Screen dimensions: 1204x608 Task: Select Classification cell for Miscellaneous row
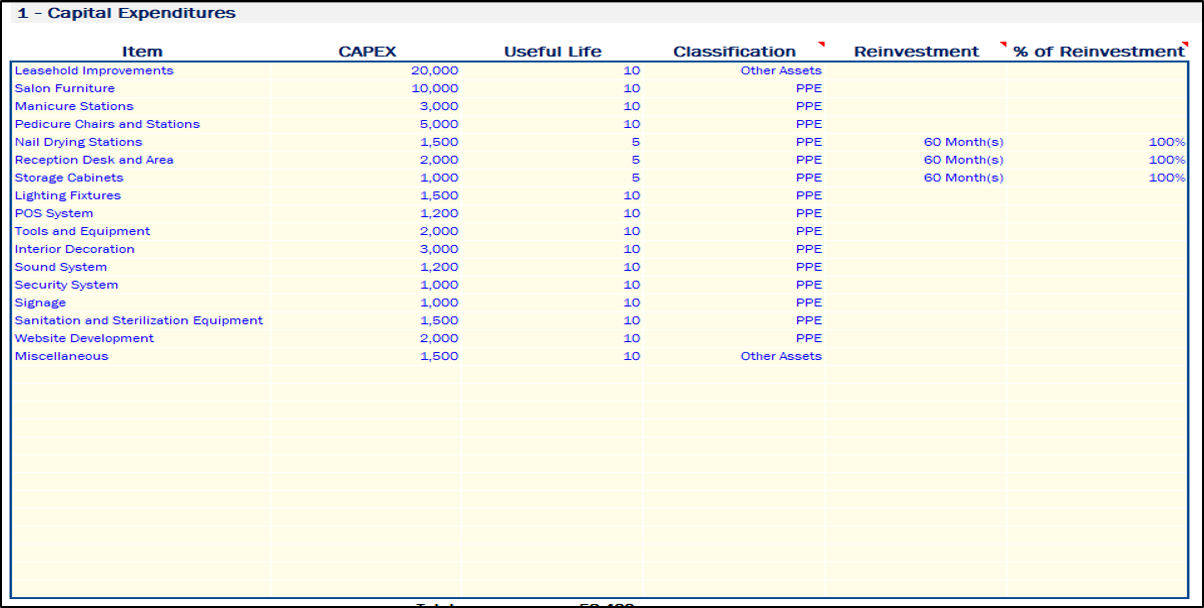tap(780, 357)
